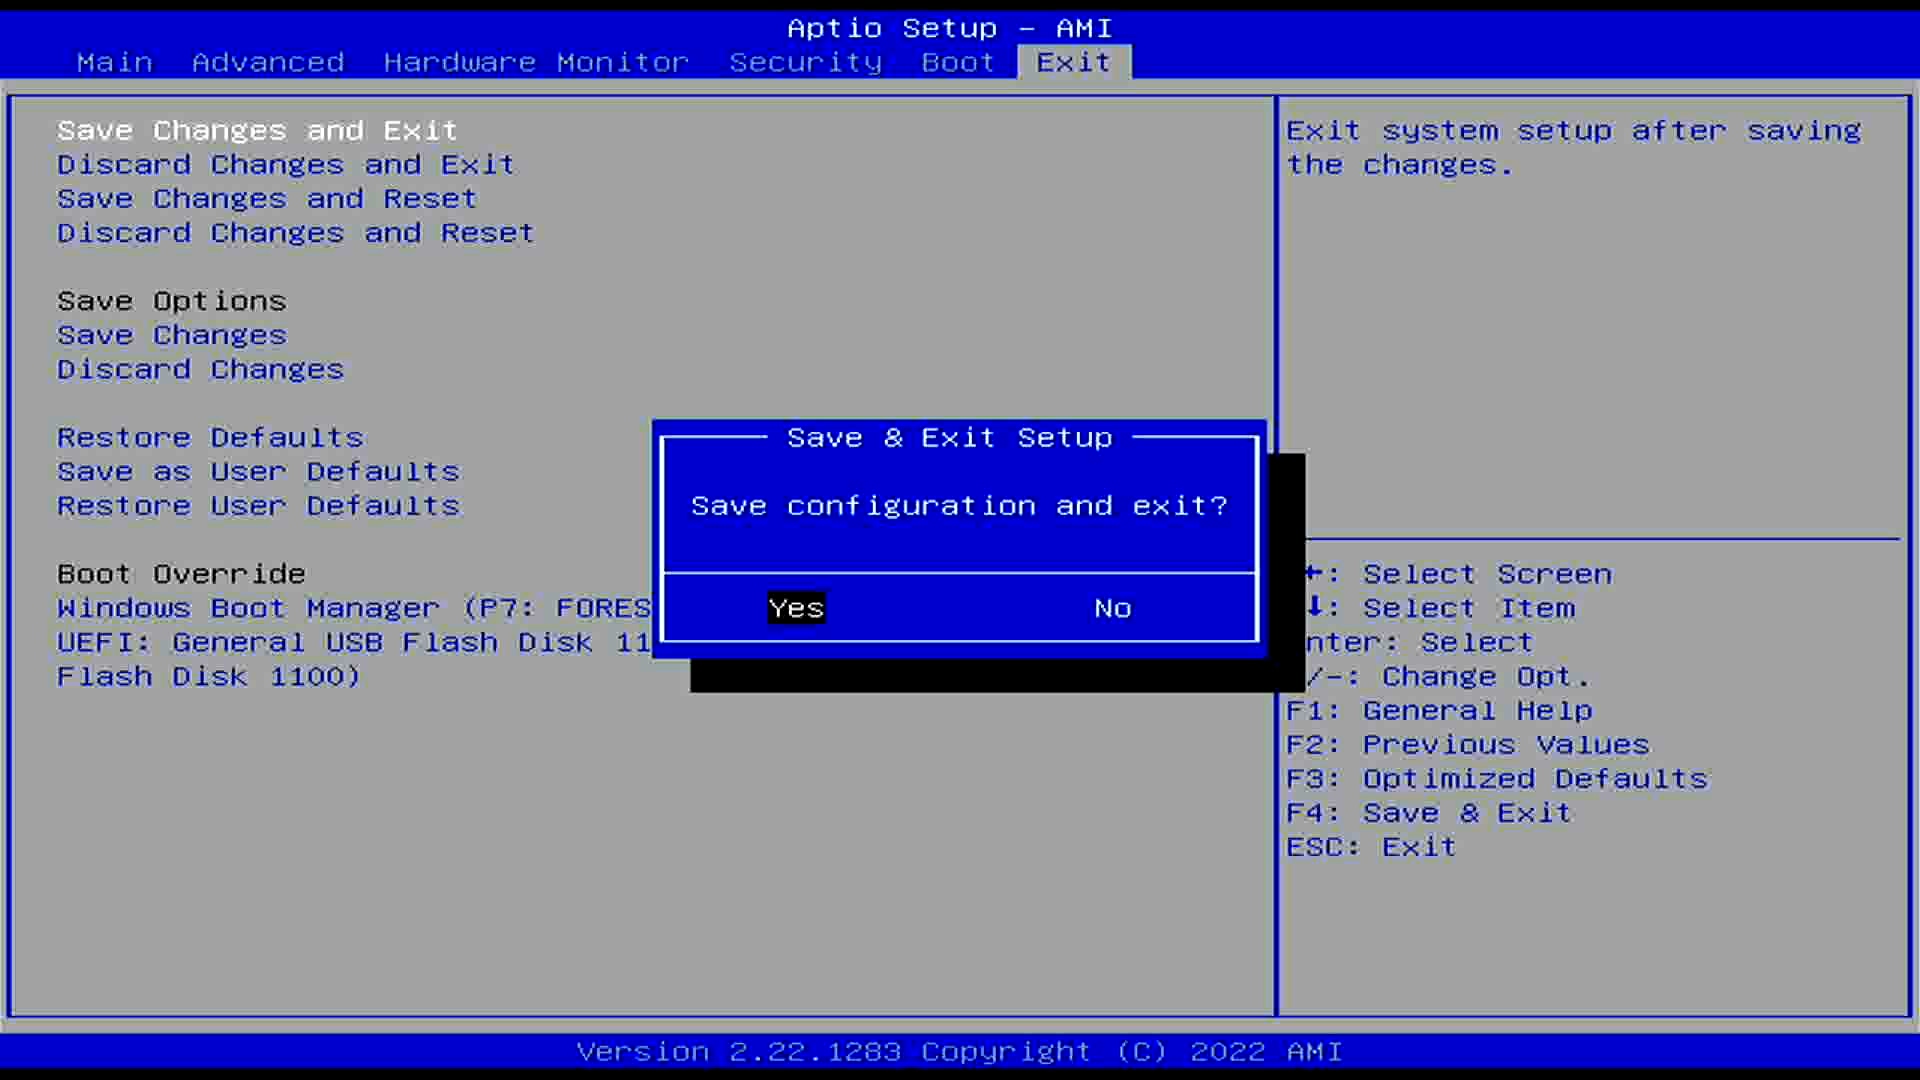Choose Discard Changes and Exit
1920x1080 pixels.
[285, 165]
